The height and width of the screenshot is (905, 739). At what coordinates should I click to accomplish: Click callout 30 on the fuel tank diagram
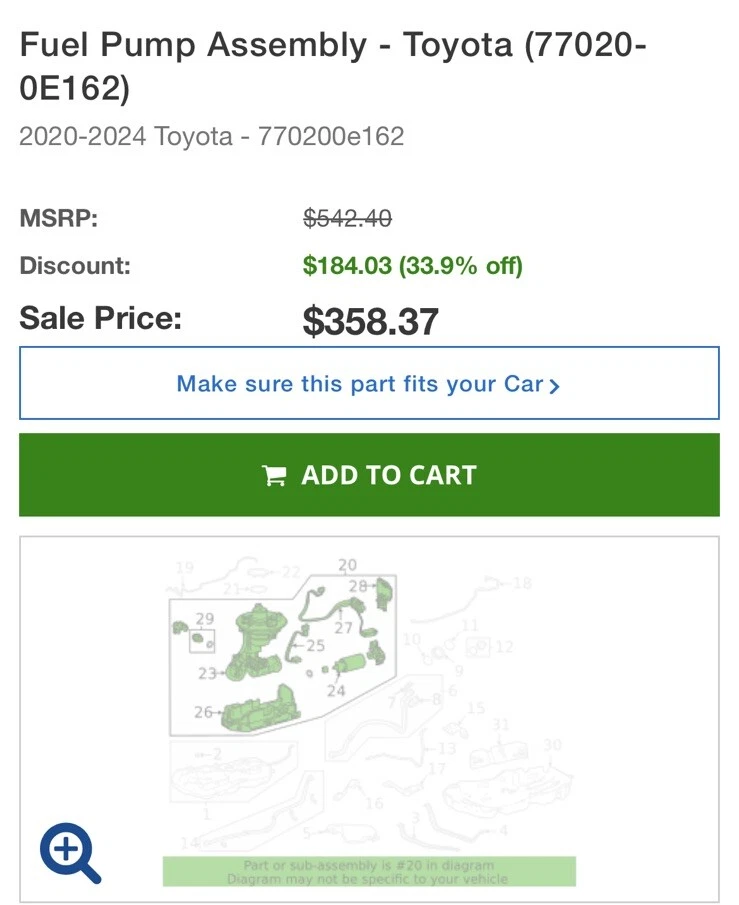click(x=552, y=745)
